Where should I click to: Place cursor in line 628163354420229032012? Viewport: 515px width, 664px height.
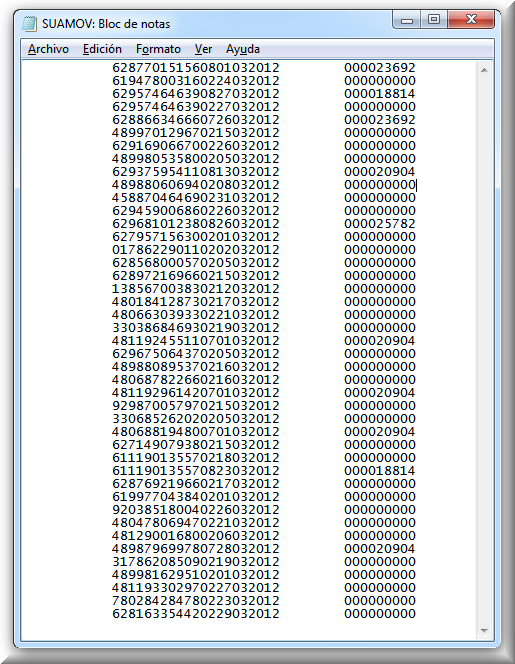pos(196,614)
